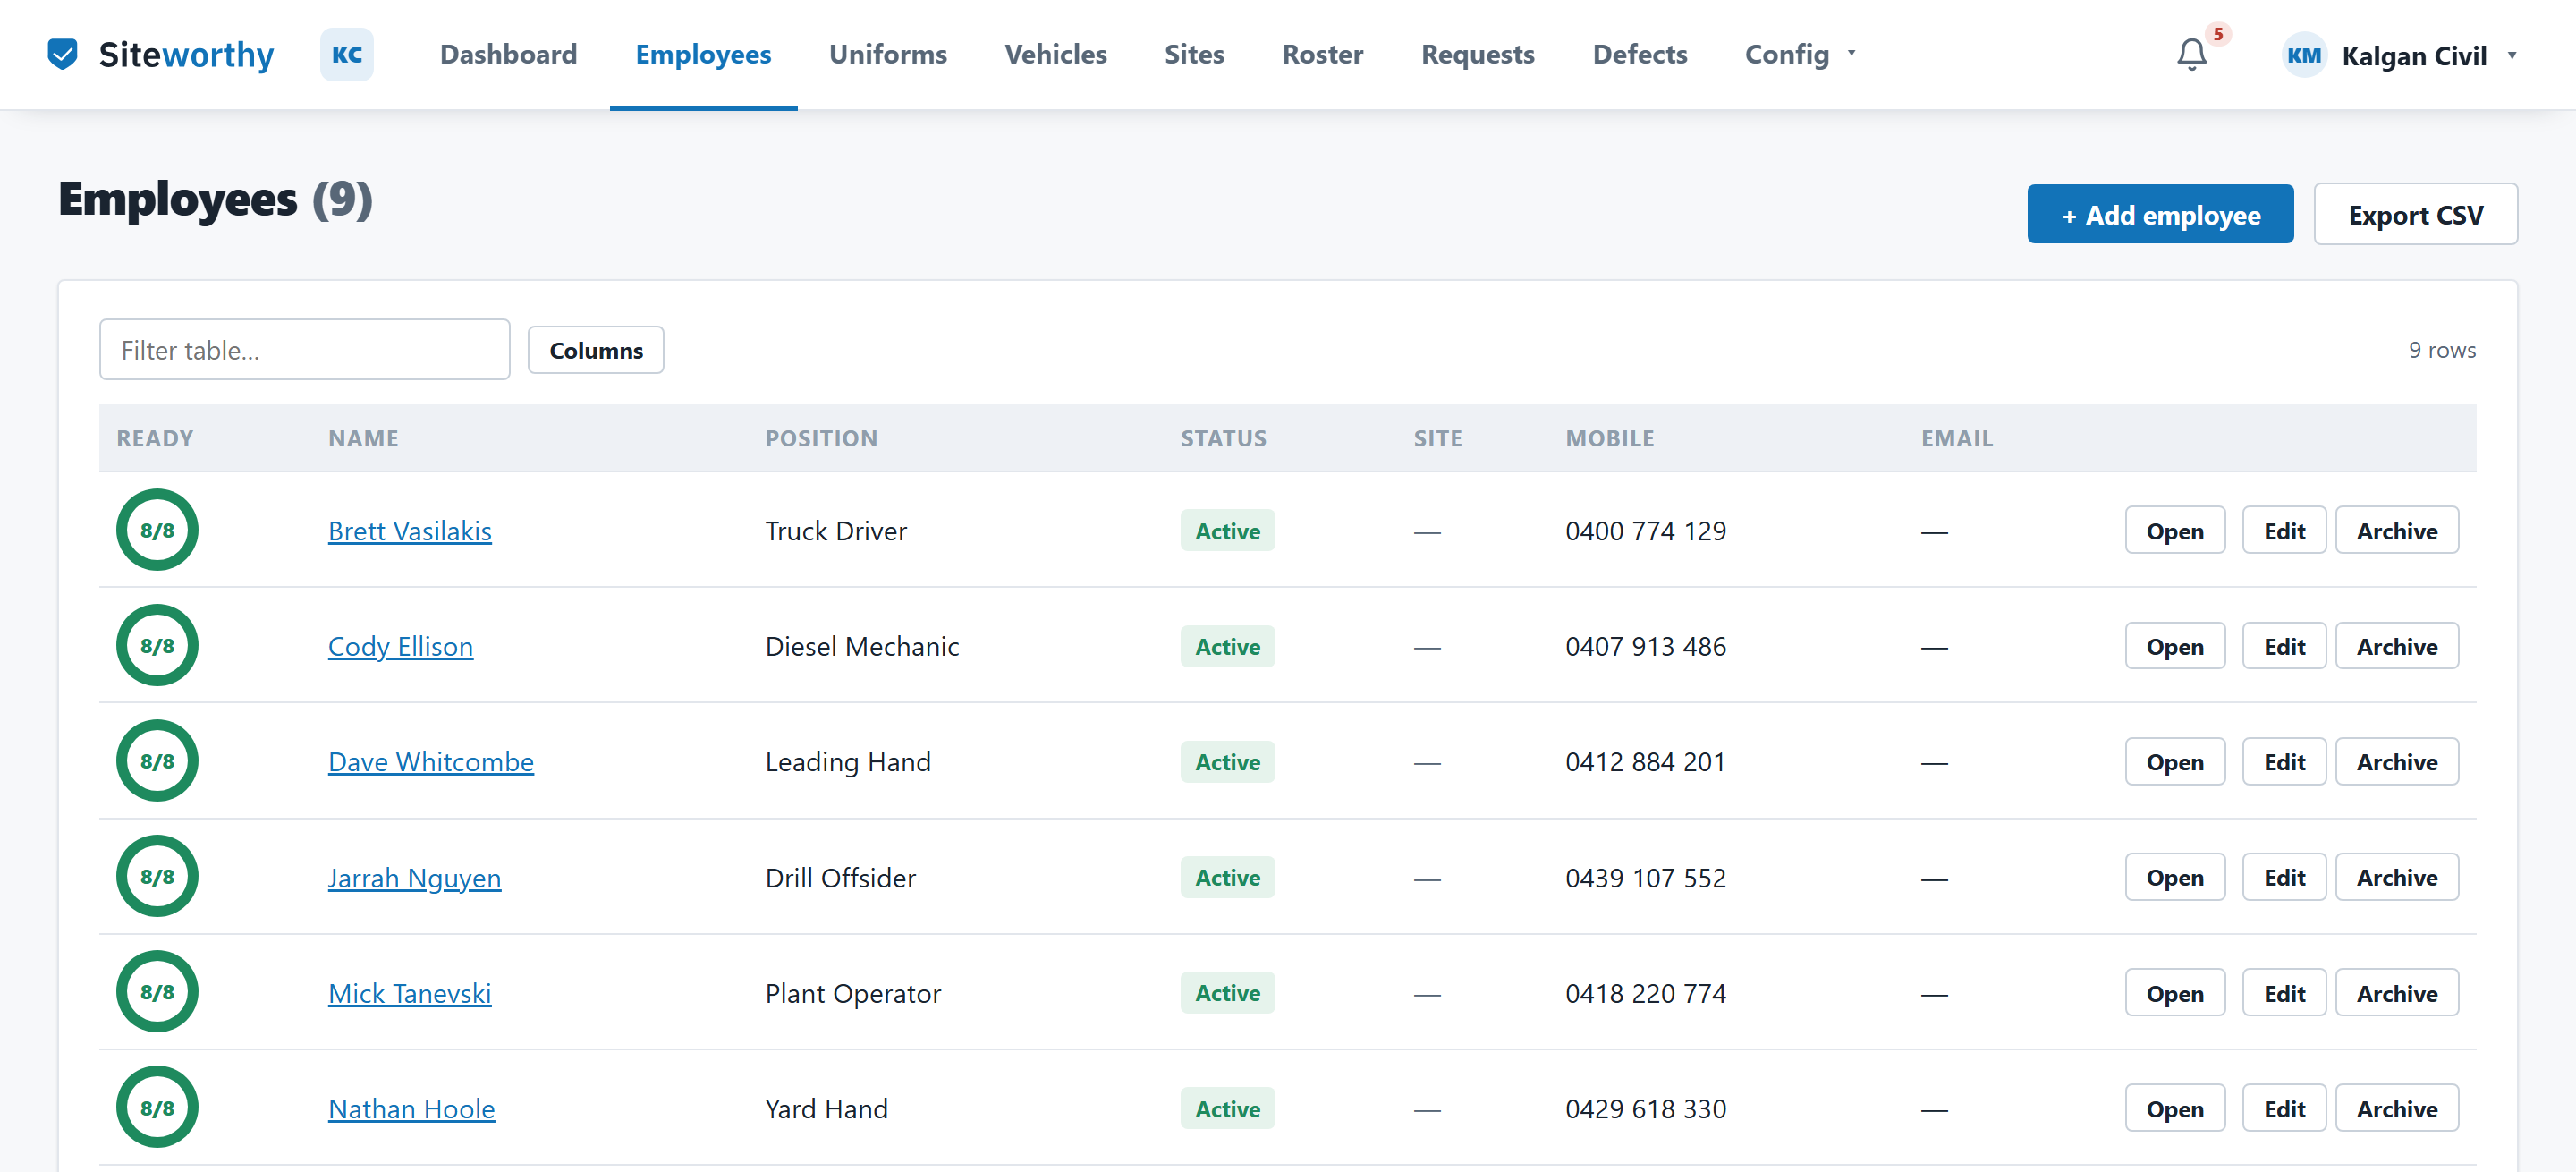Click the Leading Hand position cell
This screenshot has height=1172, width=2576.
(x=847, y=762)
